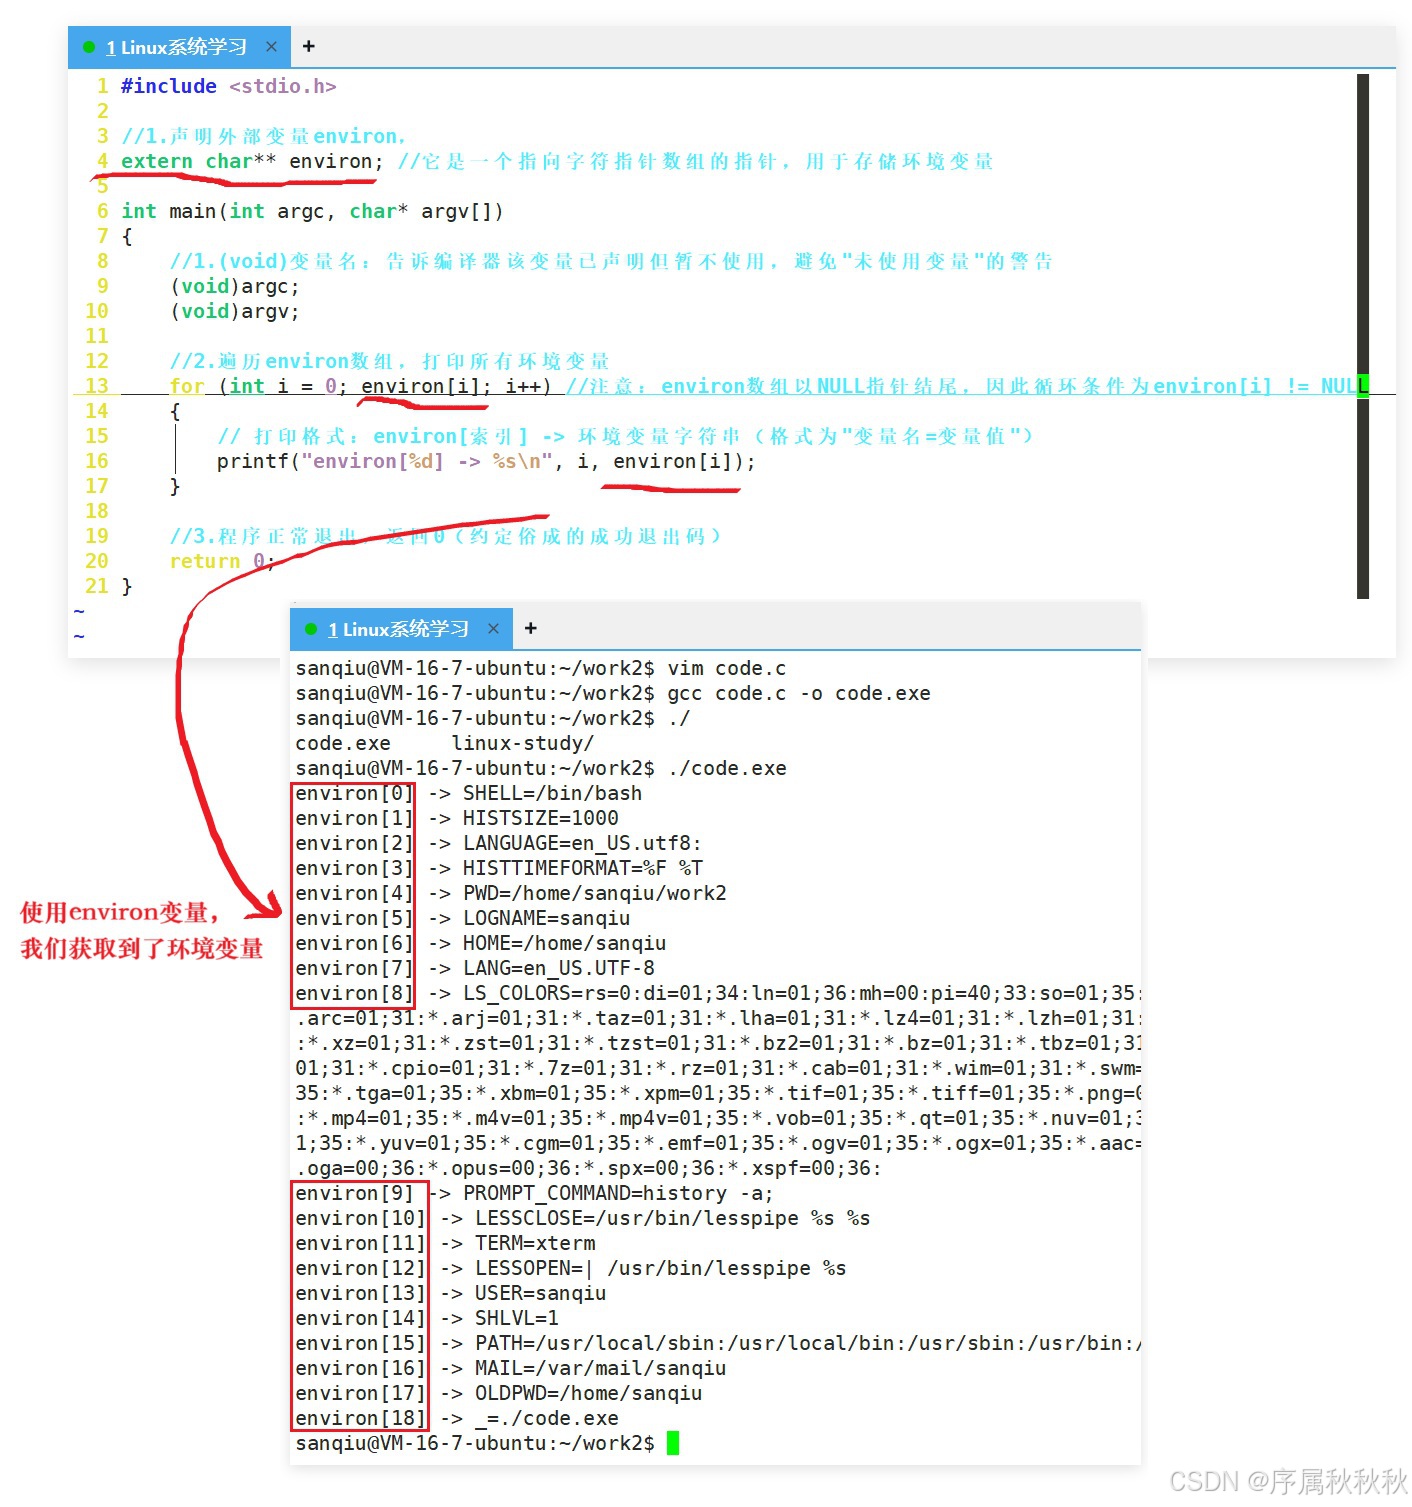Click line number 21 in the editor
1412x1507 pixels.
pyautogui.click(x=96, y=586)
